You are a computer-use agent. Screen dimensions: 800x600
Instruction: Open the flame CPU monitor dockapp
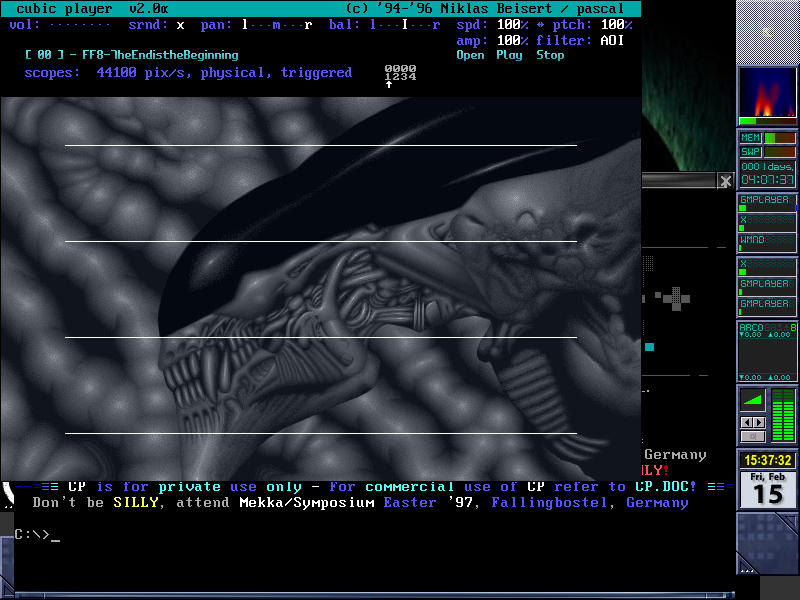click(767, 93)
